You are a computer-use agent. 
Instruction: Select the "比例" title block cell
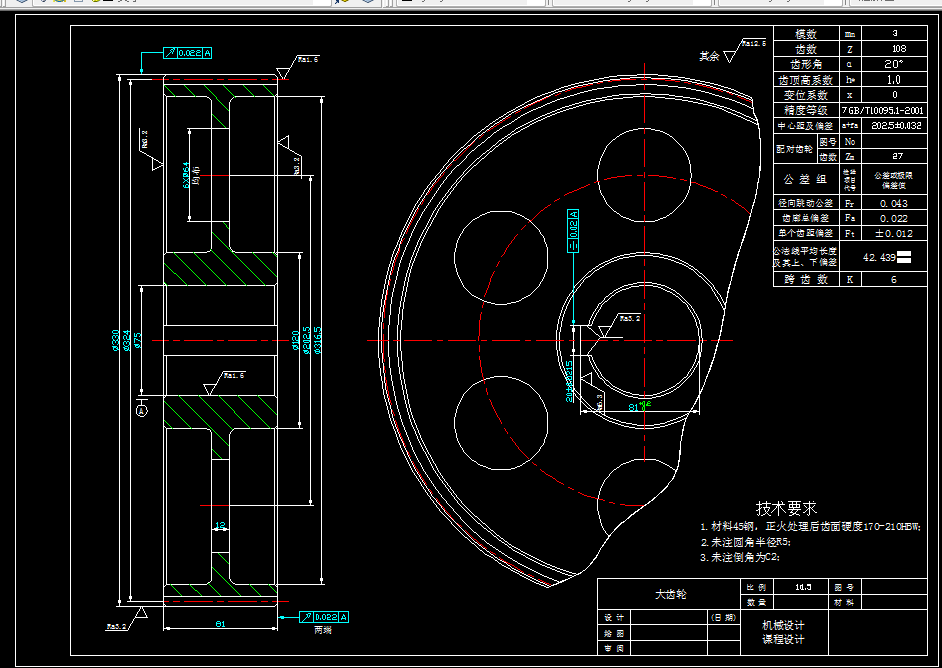758,588
